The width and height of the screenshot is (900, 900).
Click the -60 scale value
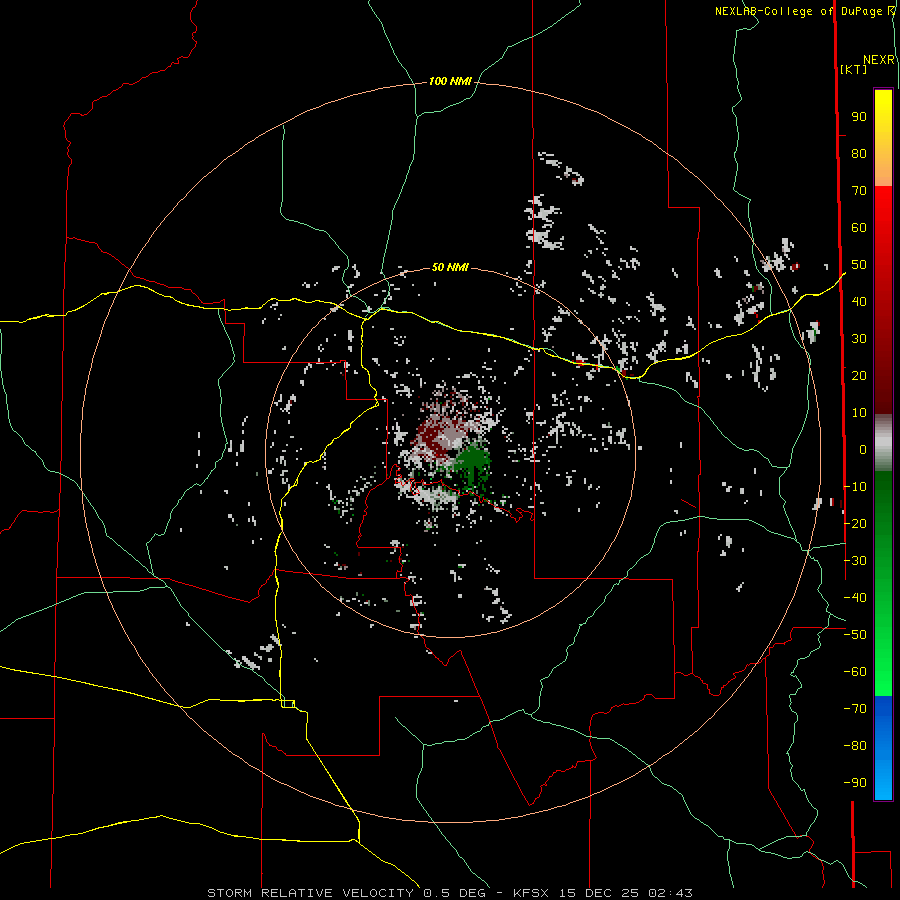tap(855, 672)
